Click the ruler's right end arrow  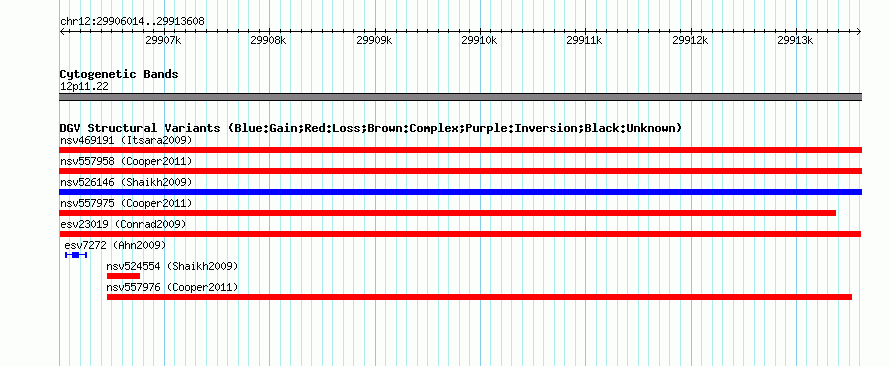pos(859,32)
